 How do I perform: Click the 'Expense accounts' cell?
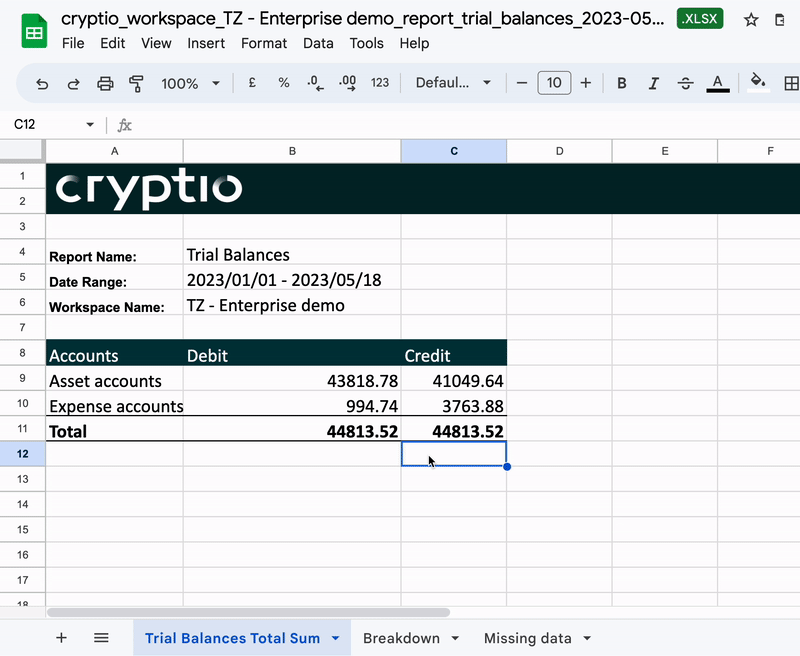click(x=114, y=403)
